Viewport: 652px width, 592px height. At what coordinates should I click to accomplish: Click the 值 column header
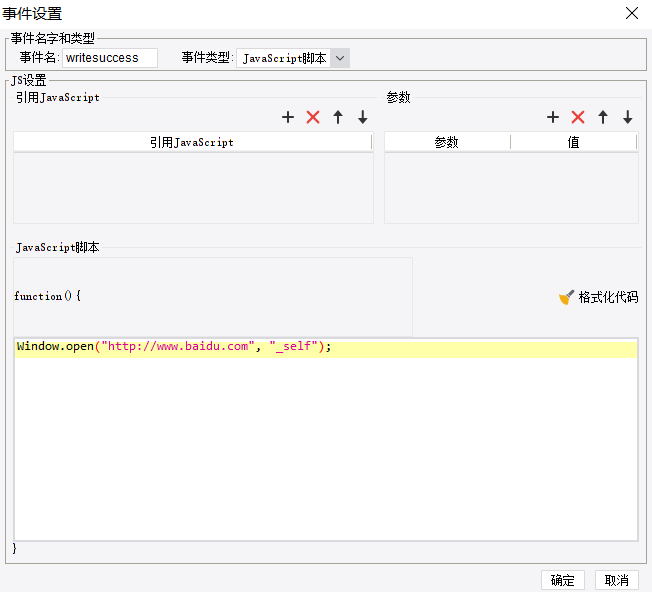click(574, 142)
